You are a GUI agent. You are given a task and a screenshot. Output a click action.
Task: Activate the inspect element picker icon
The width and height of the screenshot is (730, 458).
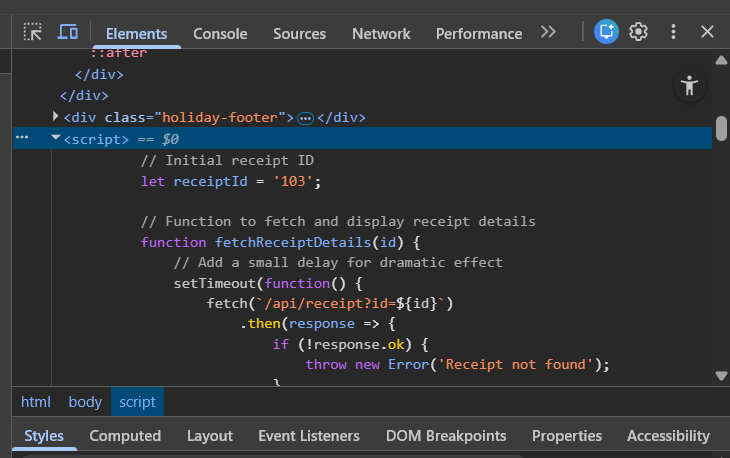(33, 32)
